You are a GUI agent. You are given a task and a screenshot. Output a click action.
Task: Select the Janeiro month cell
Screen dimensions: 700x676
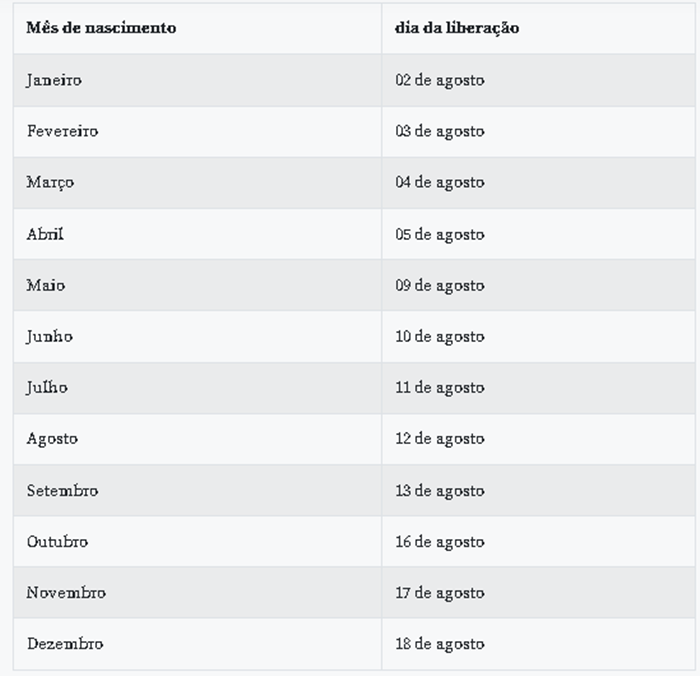tap(54, 80)
